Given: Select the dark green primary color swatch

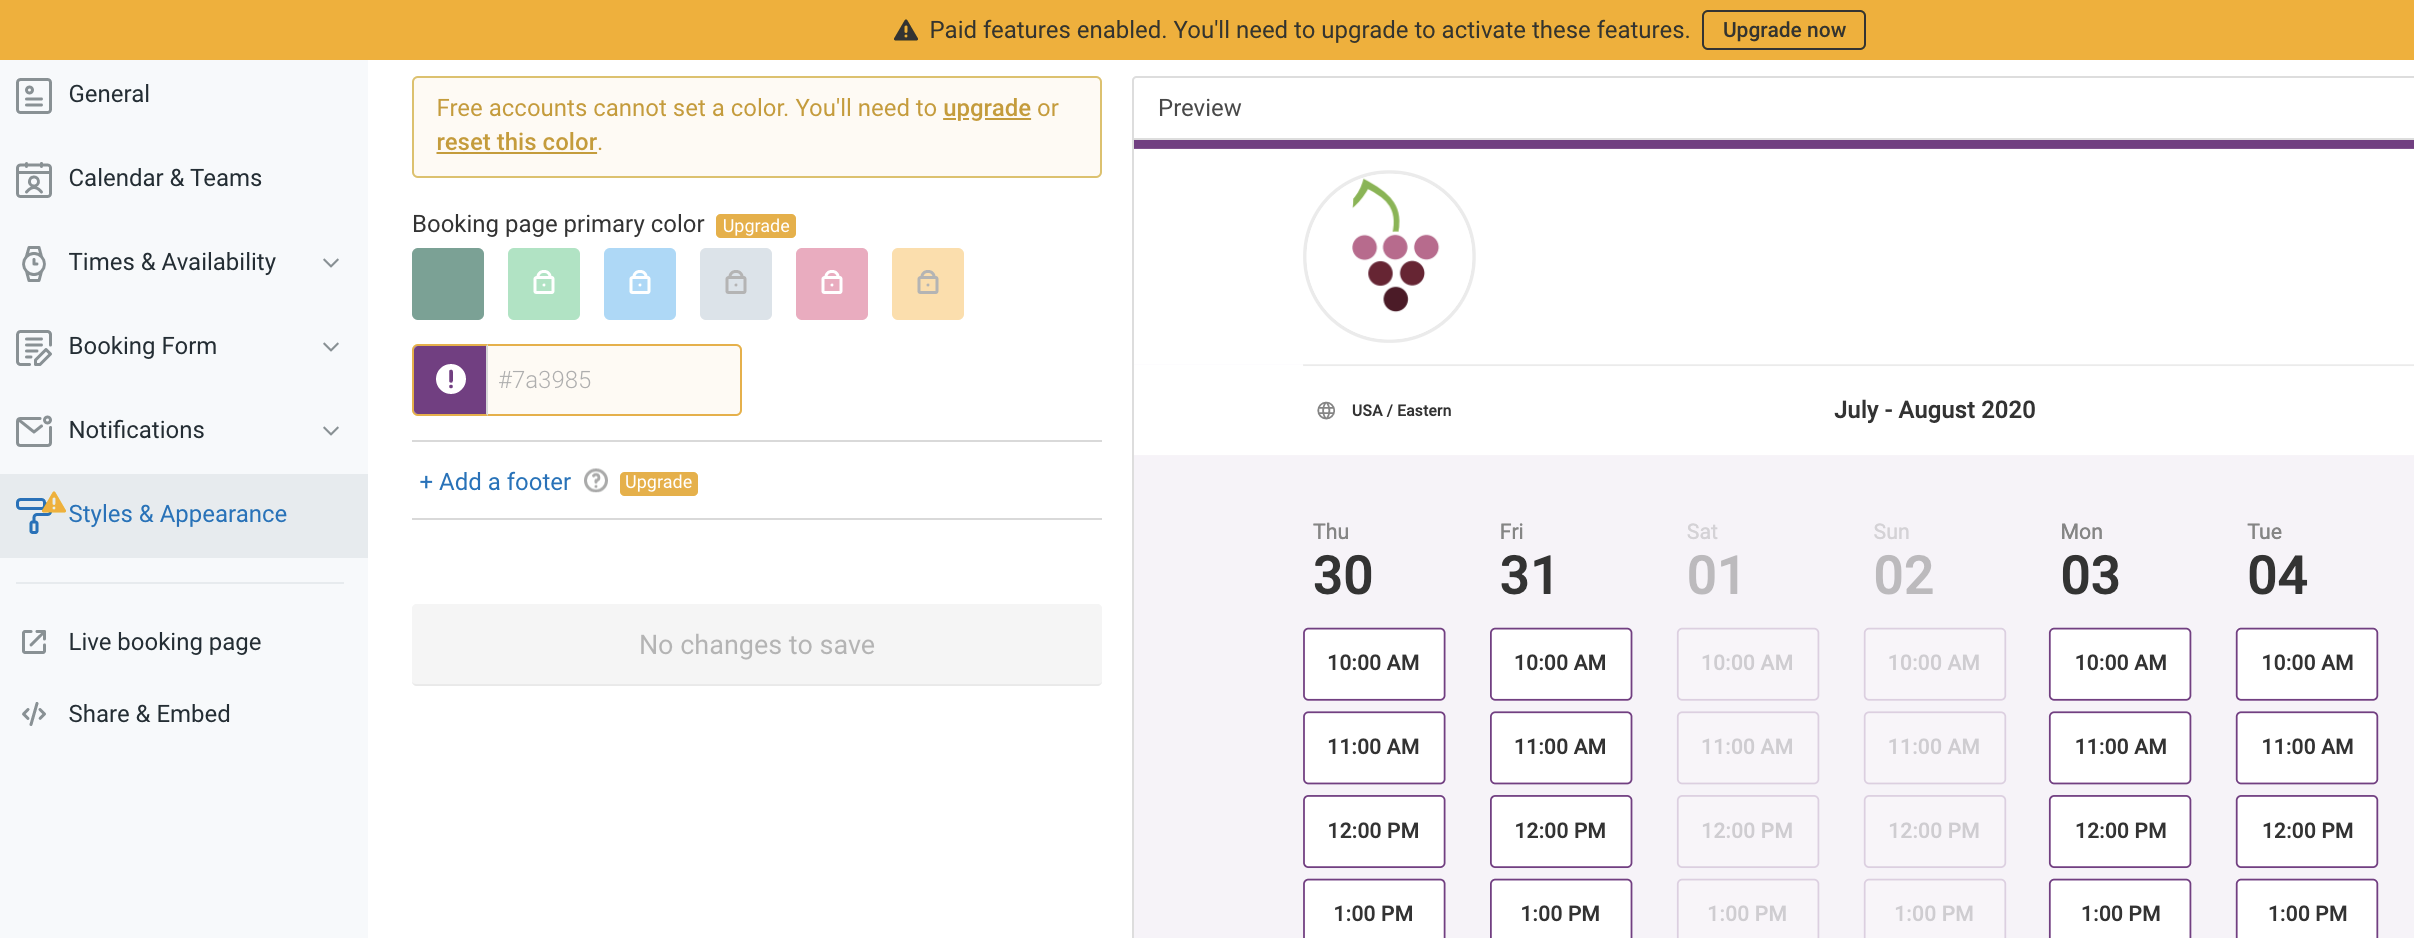Looking at the screenshot, I should click(x=448, y=284).
